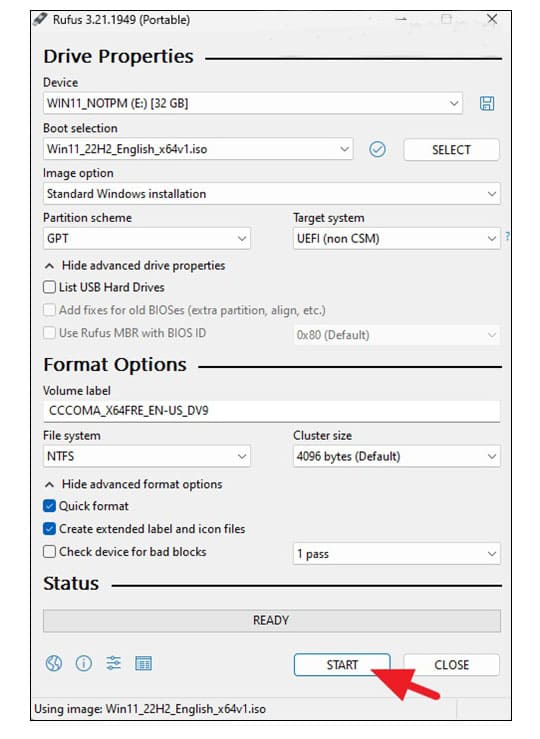Open the File system NTFS dropdown
The height and width of the screenshot is (739, 540).
click(147, 456)
